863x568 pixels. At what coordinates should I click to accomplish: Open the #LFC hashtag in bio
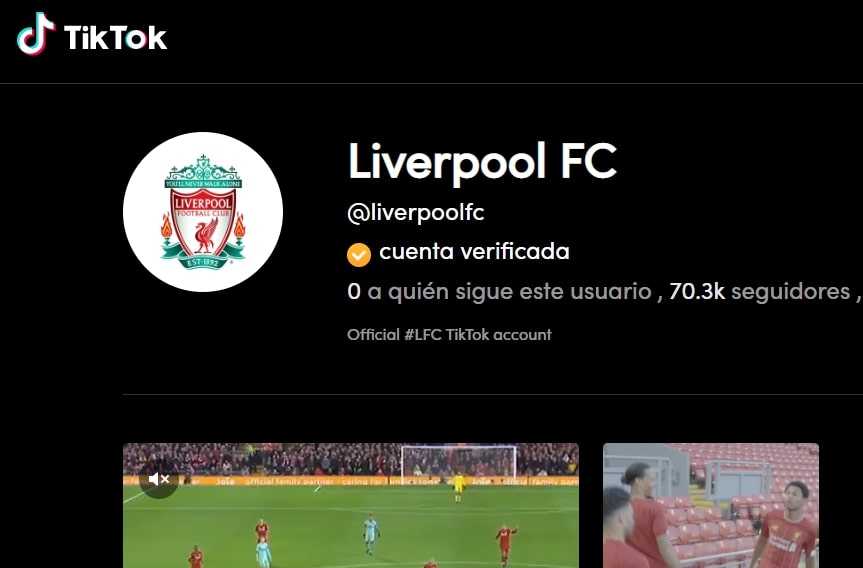(x=423, y=335)
